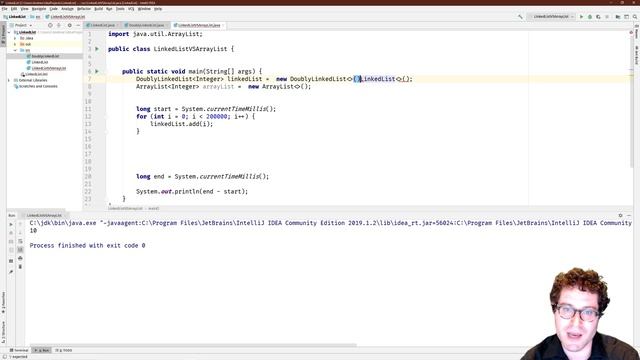Toggle the Favorites side tool window tab
Viewport: 640px width, 360px height.
3,303
